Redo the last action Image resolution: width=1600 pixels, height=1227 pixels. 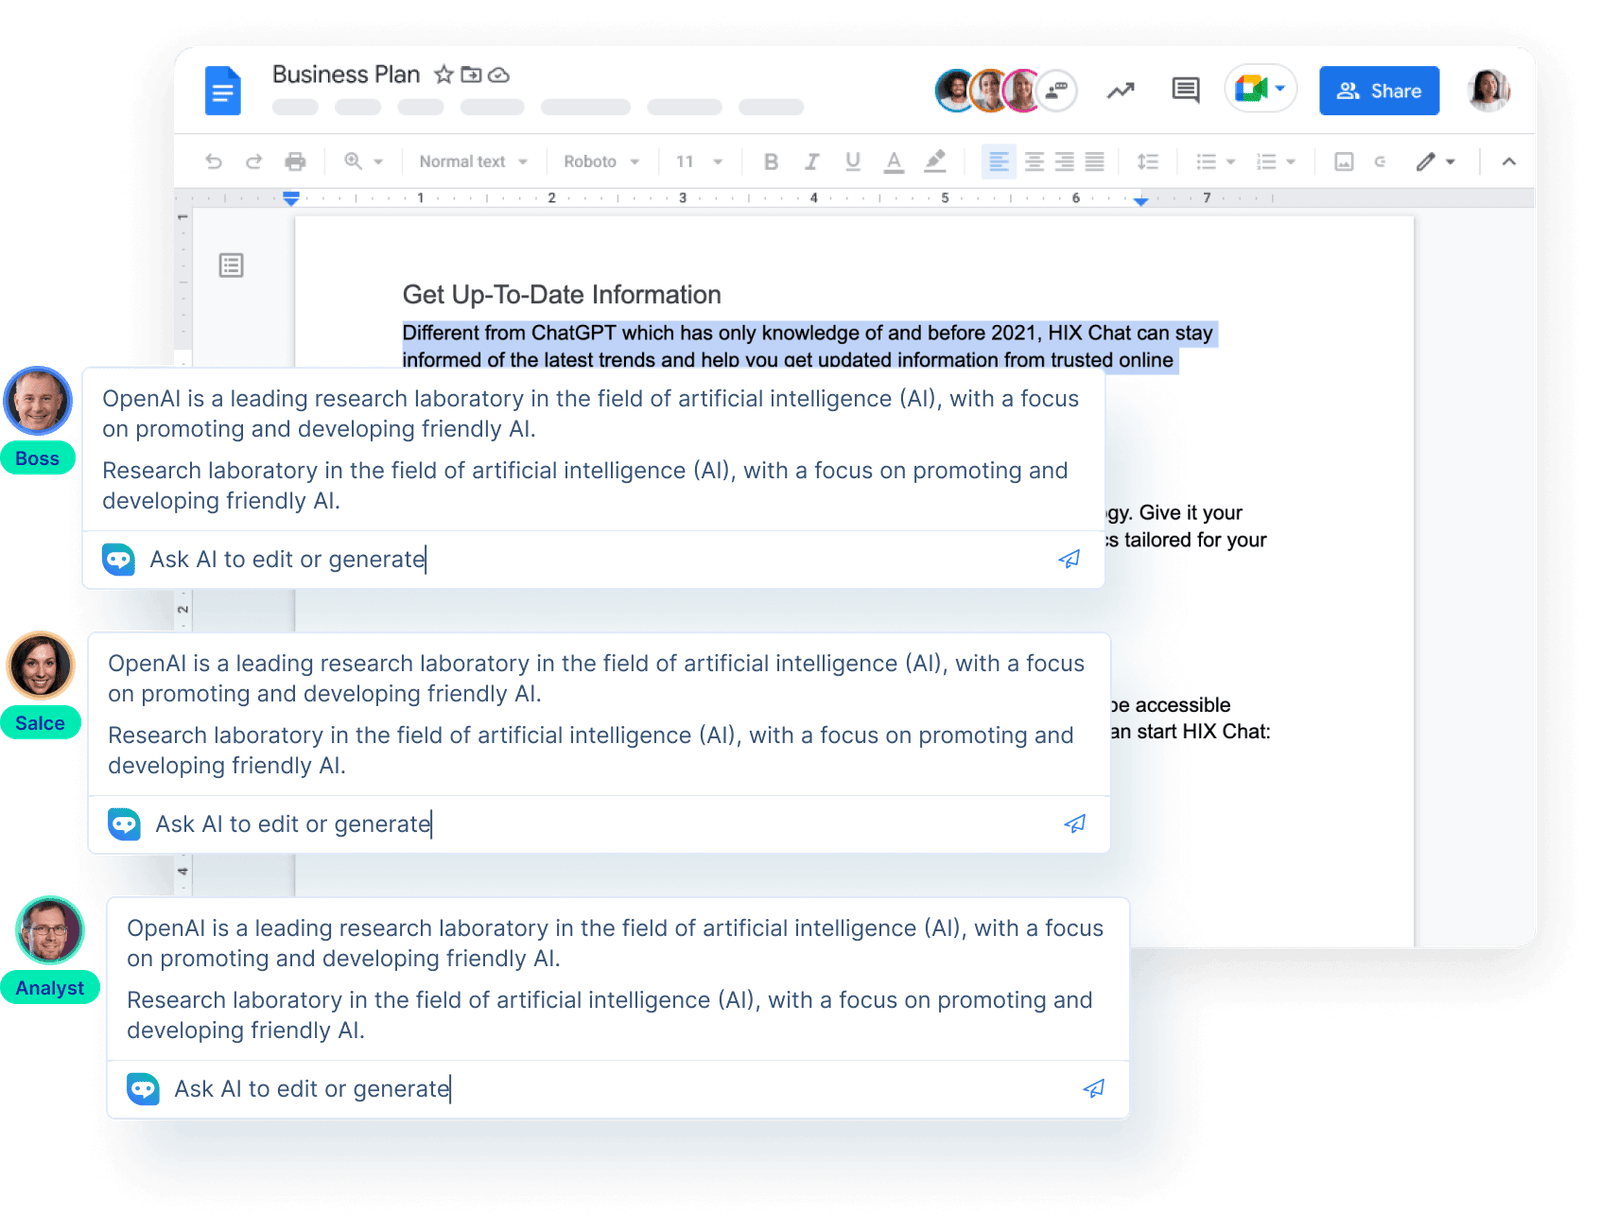pyautogui.click(x=254, y=161)
